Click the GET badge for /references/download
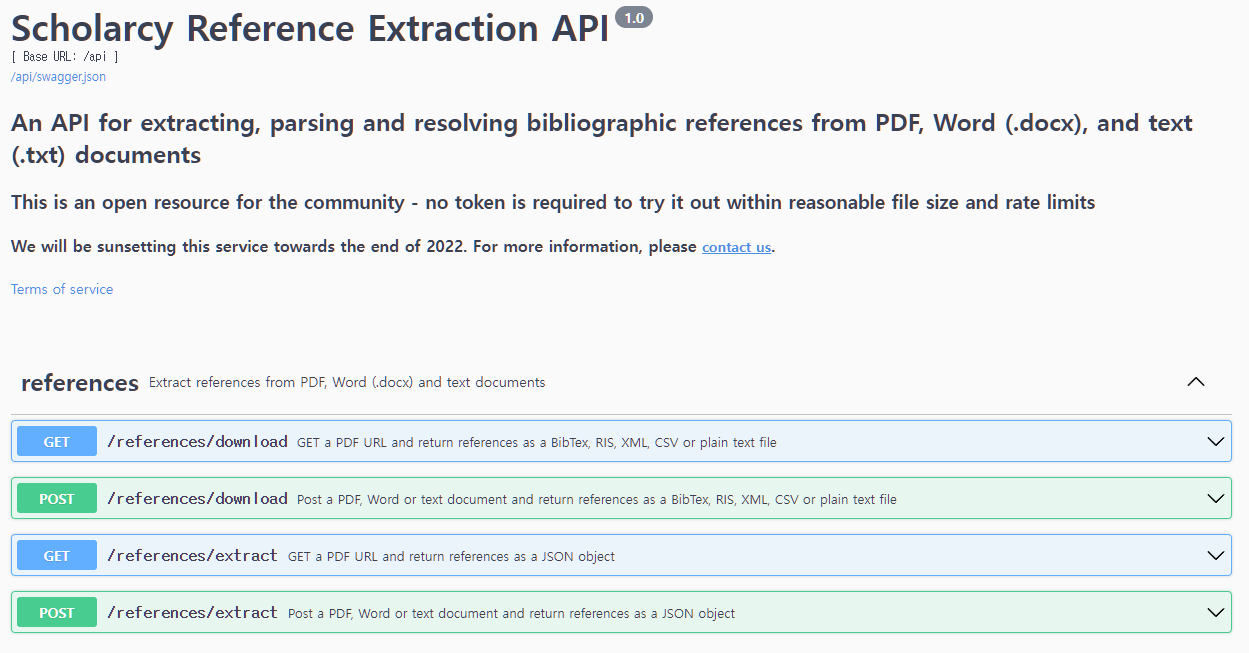 tap(57, 441)
